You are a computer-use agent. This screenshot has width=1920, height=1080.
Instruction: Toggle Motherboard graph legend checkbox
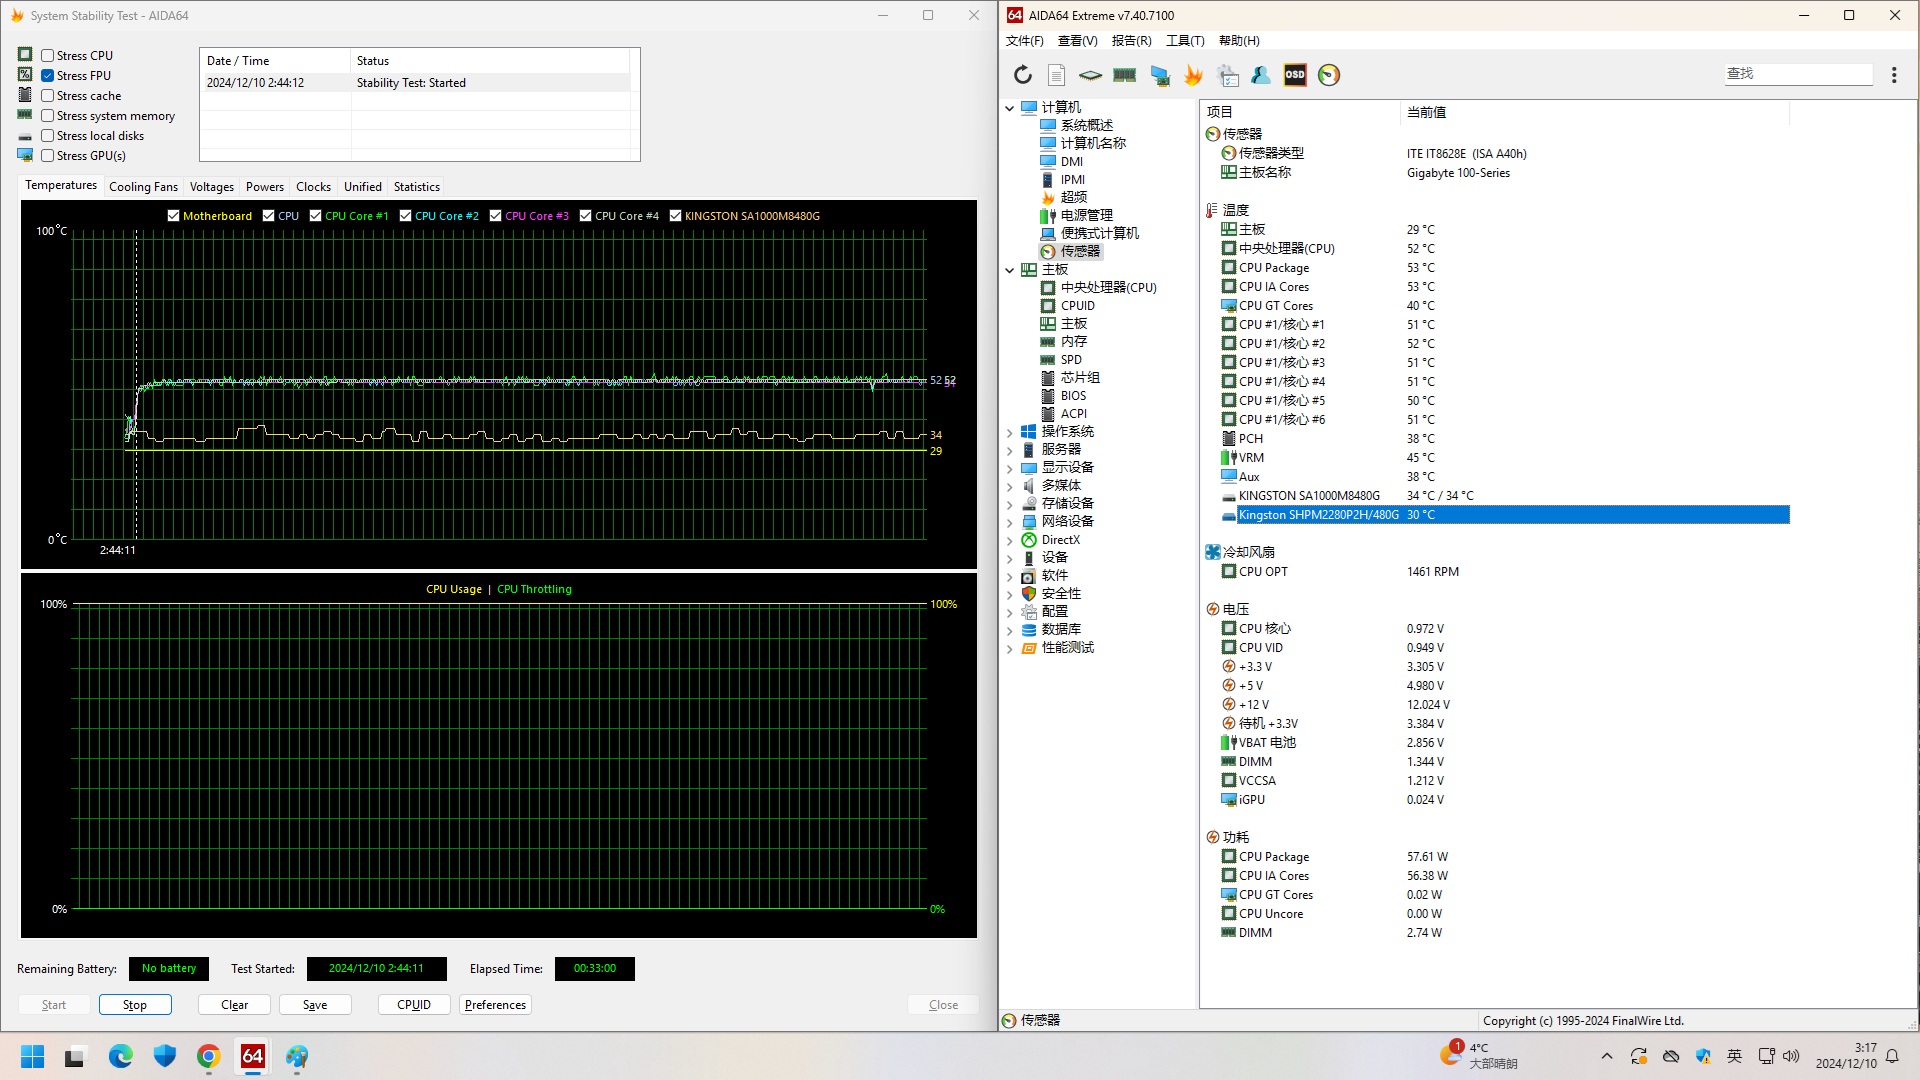click(173, 216)
